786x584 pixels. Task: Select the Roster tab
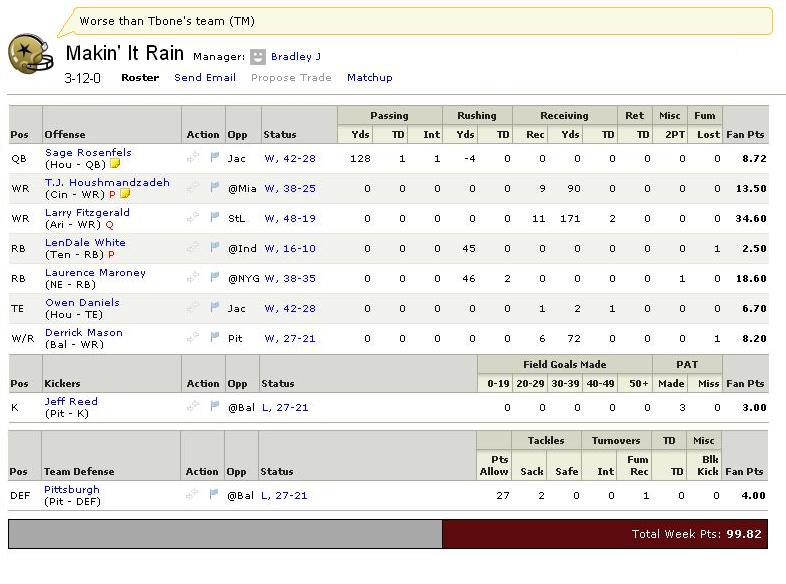pyautogui.click(x=140, y=78)
